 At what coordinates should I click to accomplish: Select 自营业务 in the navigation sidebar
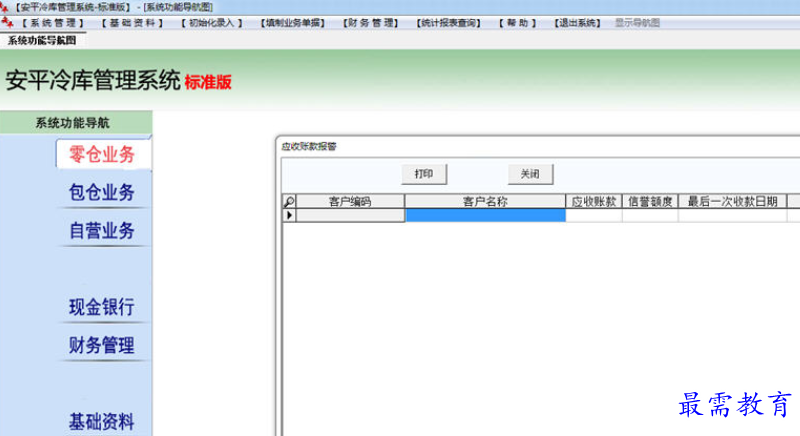[102, 230]
